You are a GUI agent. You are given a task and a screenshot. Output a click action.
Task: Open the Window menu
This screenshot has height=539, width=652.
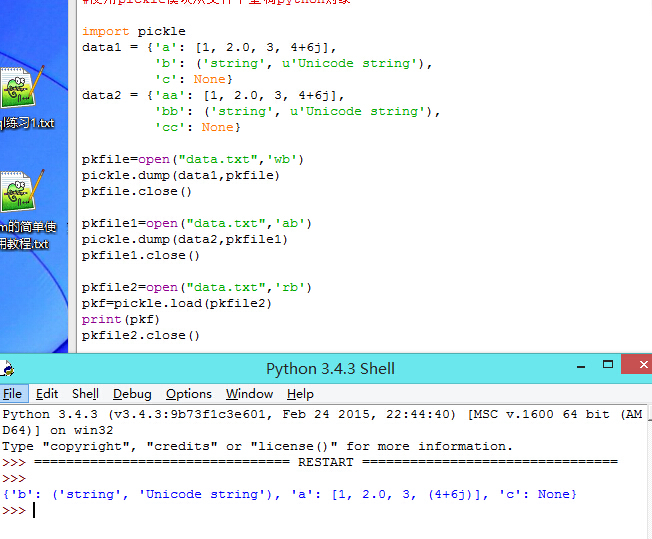[x=249, y=394]
